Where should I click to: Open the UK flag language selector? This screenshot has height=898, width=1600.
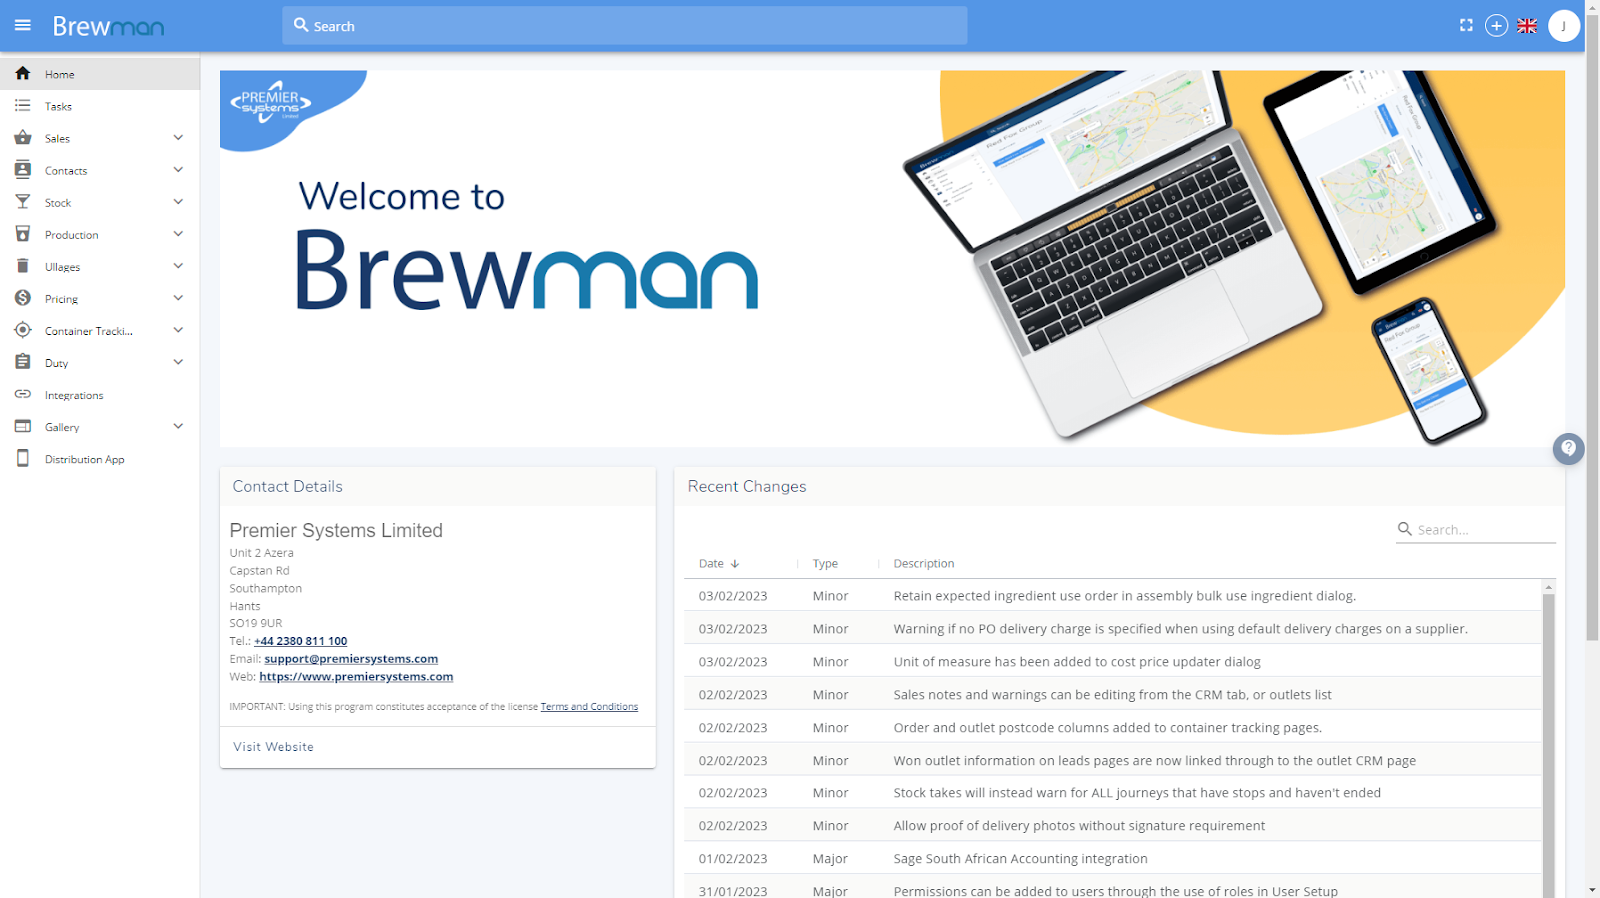pos(1527,26)
